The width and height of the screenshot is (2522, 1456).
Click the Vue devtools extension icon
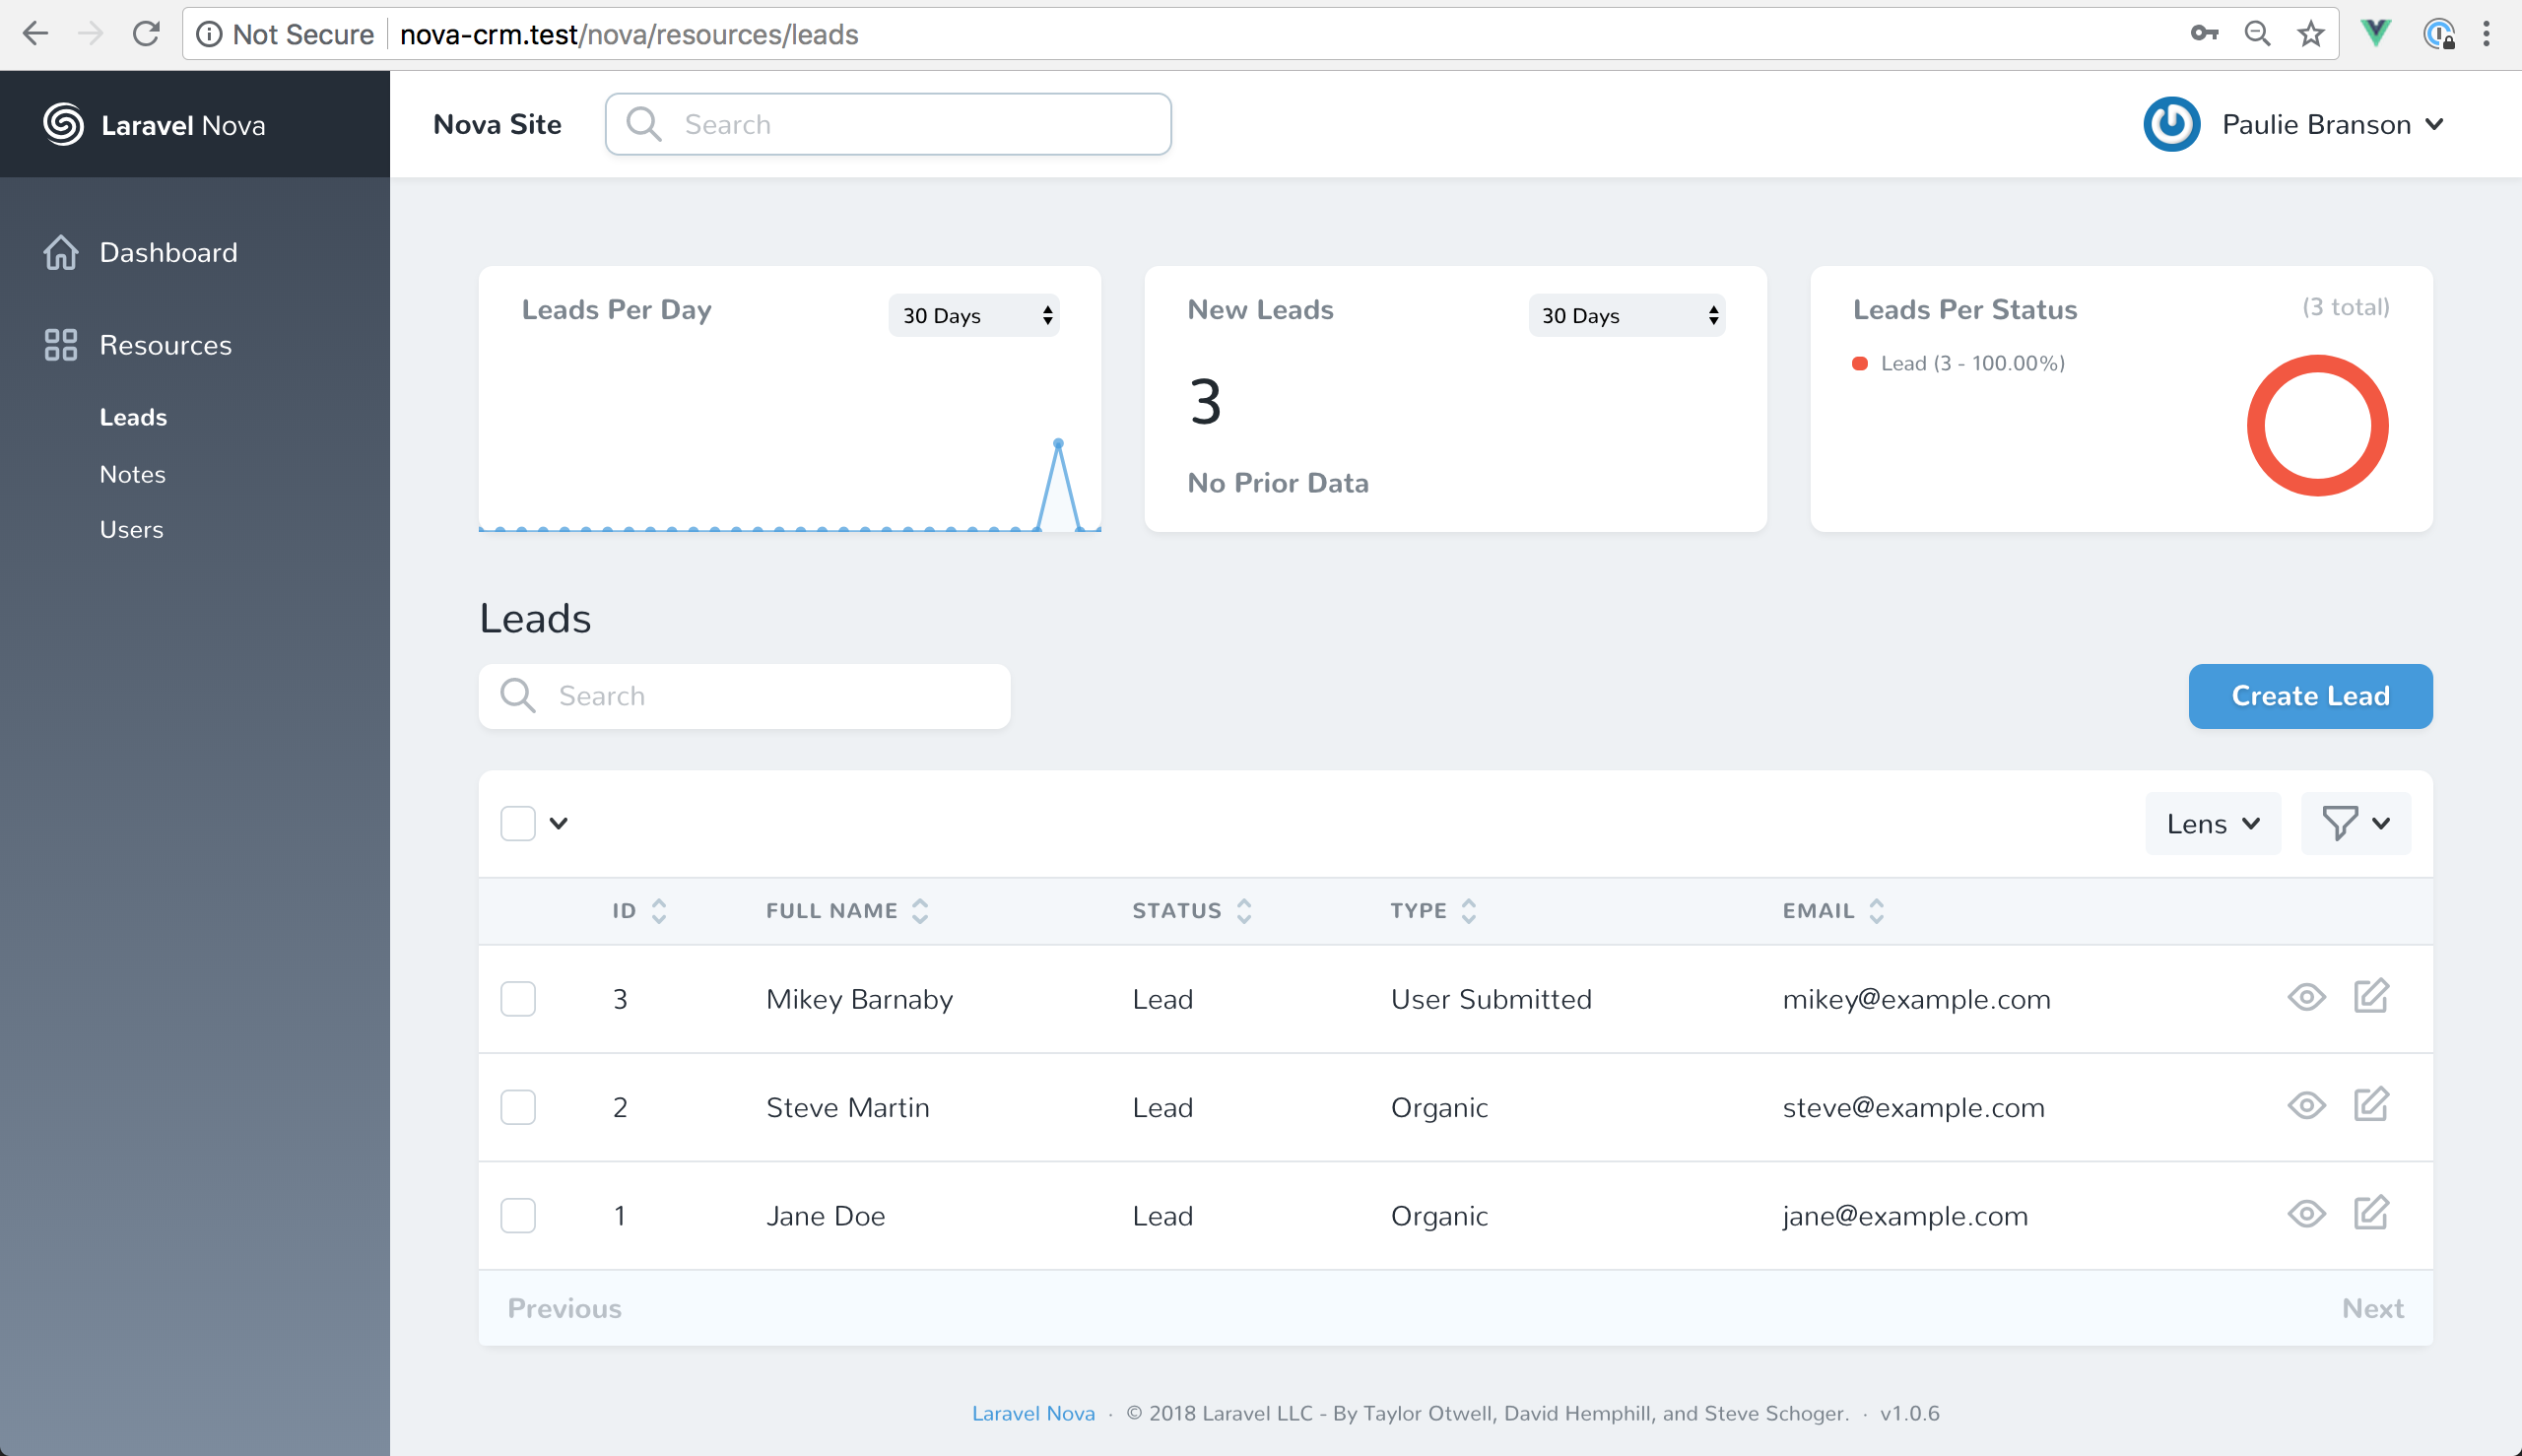tap(2376, 34)
